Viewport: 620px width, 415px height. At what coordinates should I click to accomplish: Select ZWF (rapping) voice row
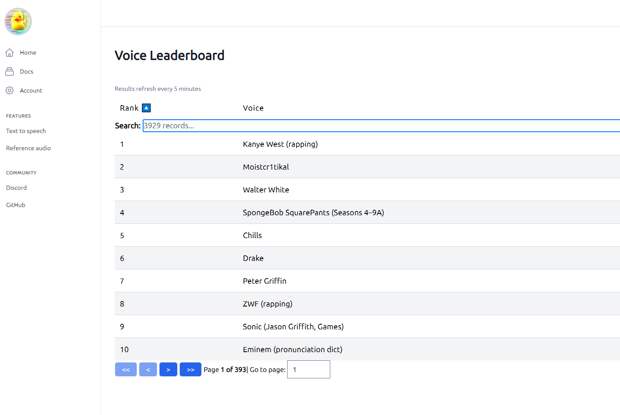pyautogui.click(x=367, y=304)
